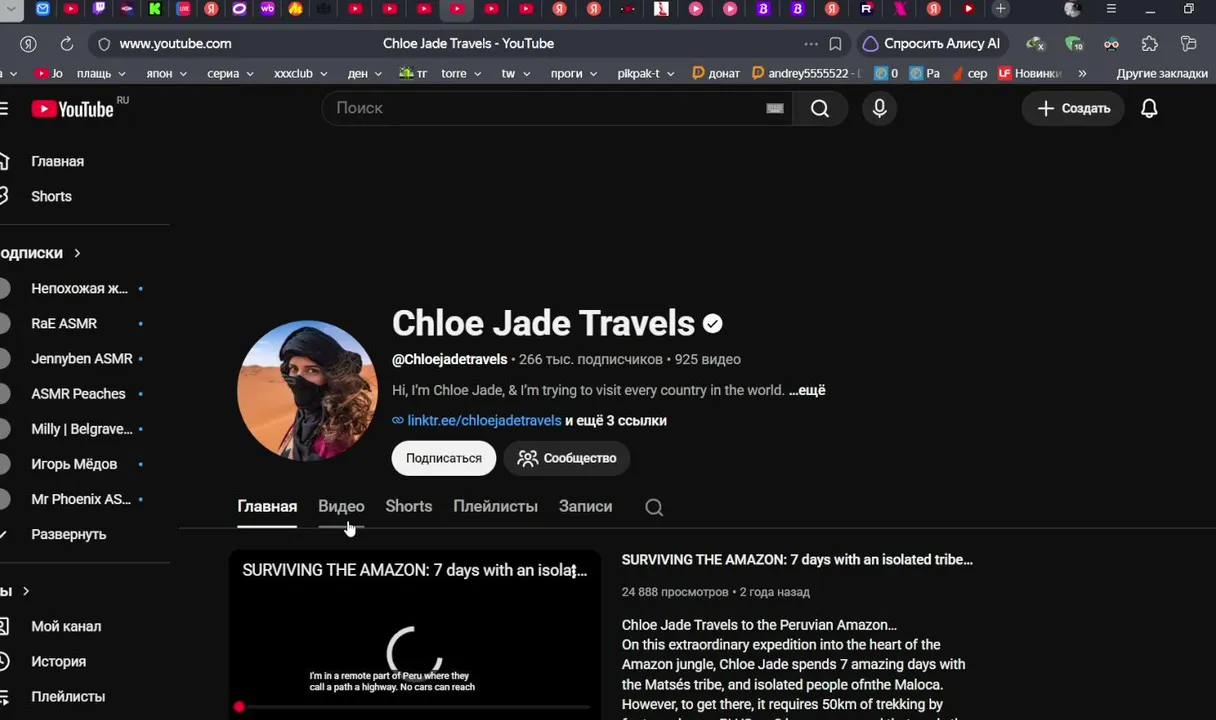Image resolution: width=1216 pixels, height=720 pixels.
Task: Open the Плейлисты channel tab
Action: pyautogui.click(x=495, y=506)
